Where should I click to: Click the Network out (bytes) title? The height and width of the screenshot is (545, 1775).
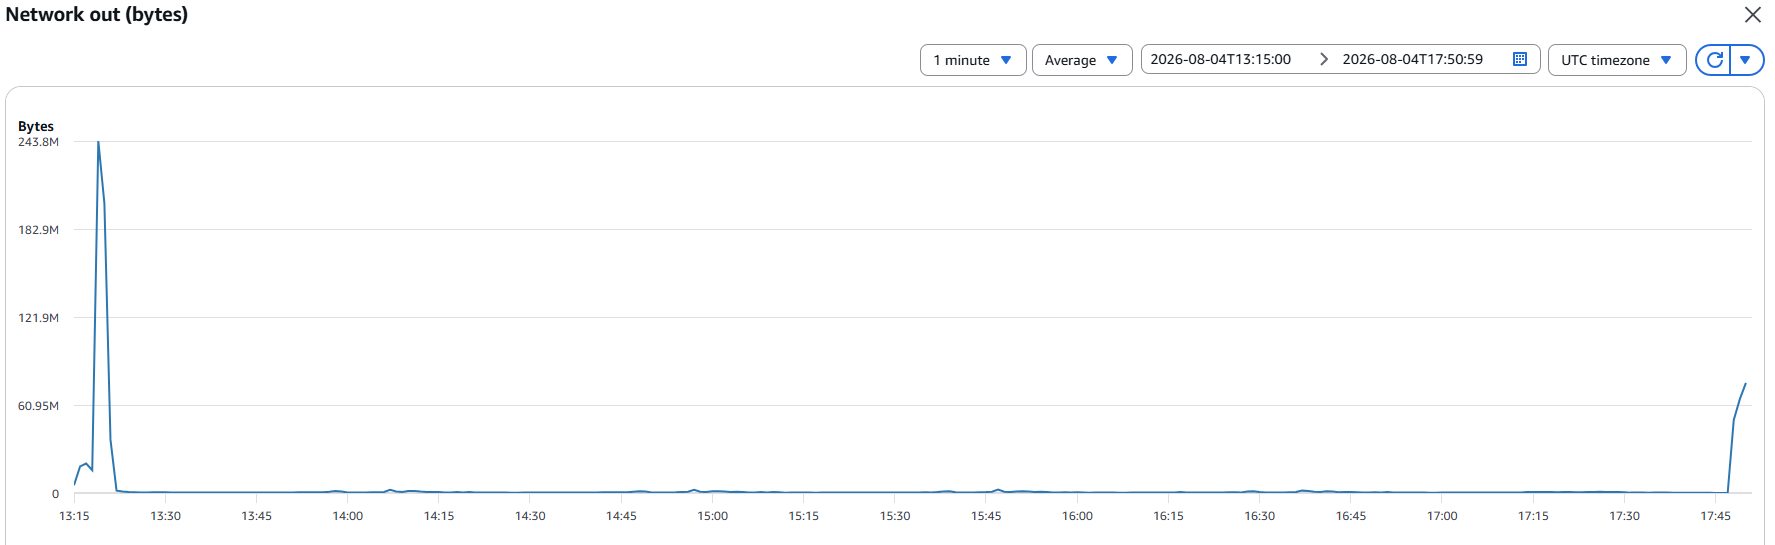(97, 15)
